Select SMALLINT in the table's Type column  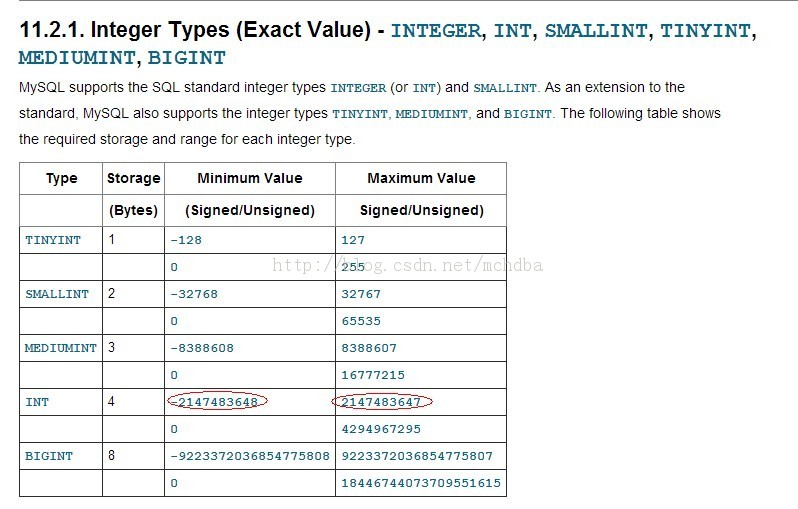tap(57, 294)
